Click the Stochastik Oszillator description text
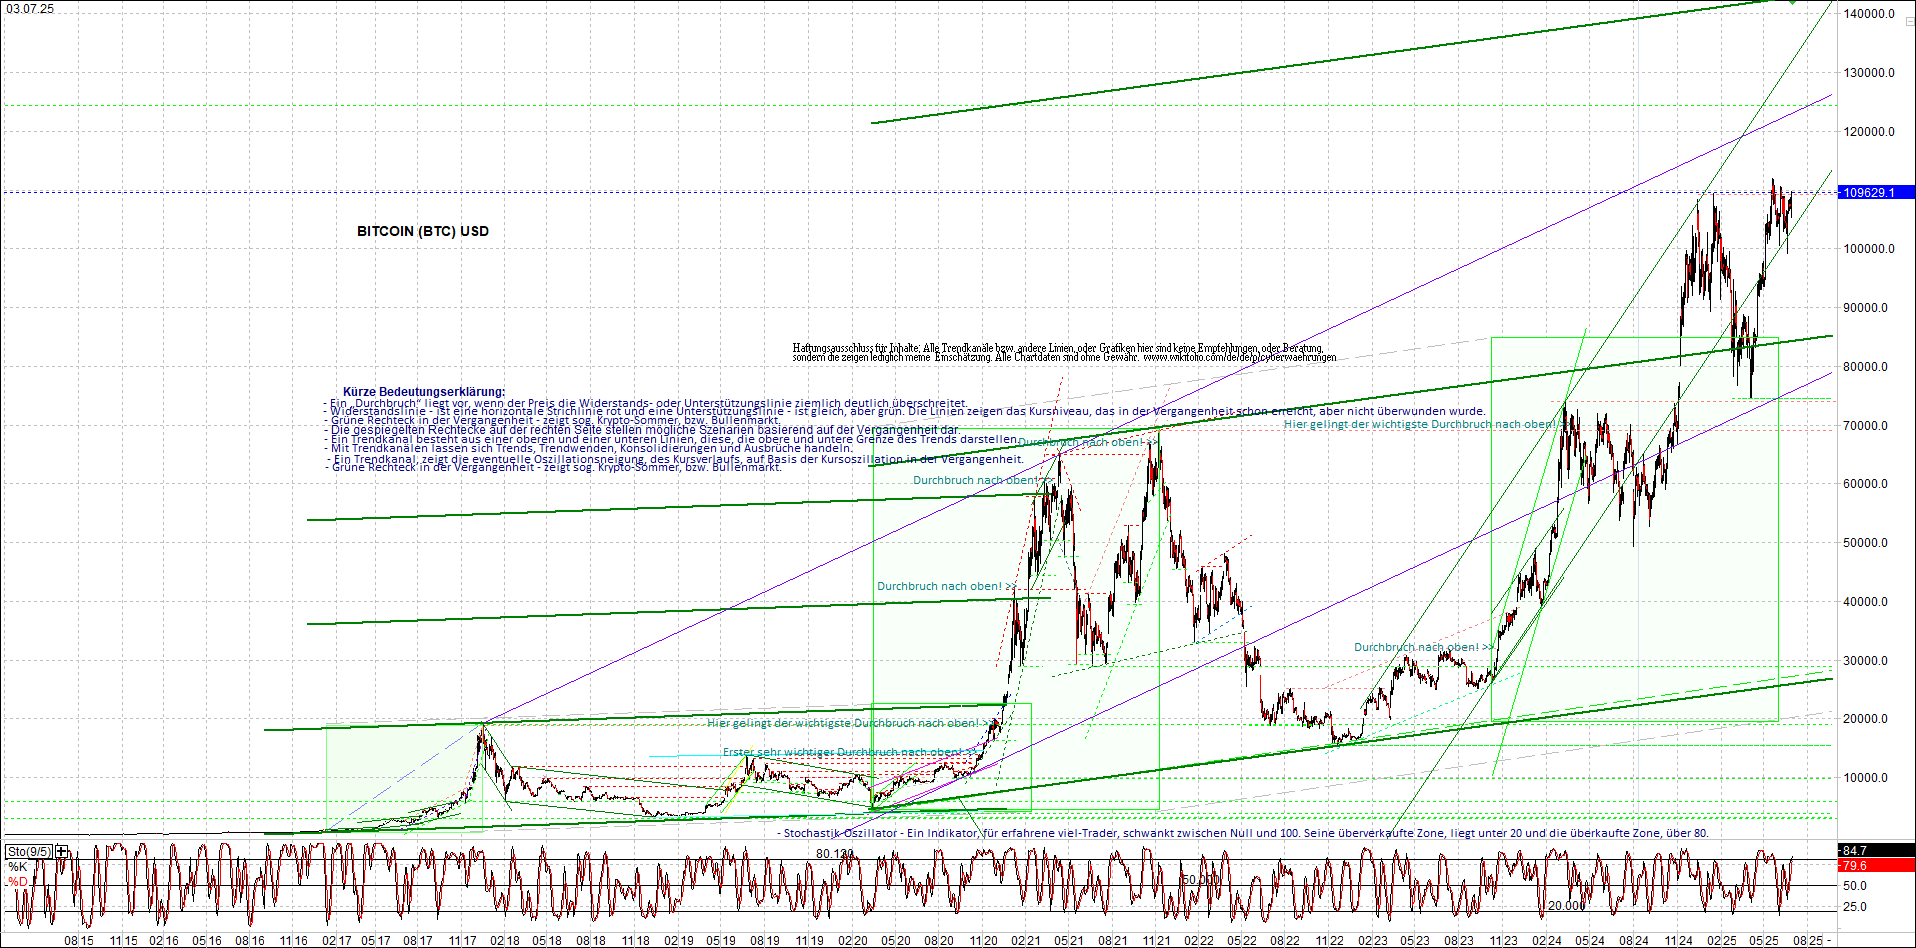 point(1243,833)
